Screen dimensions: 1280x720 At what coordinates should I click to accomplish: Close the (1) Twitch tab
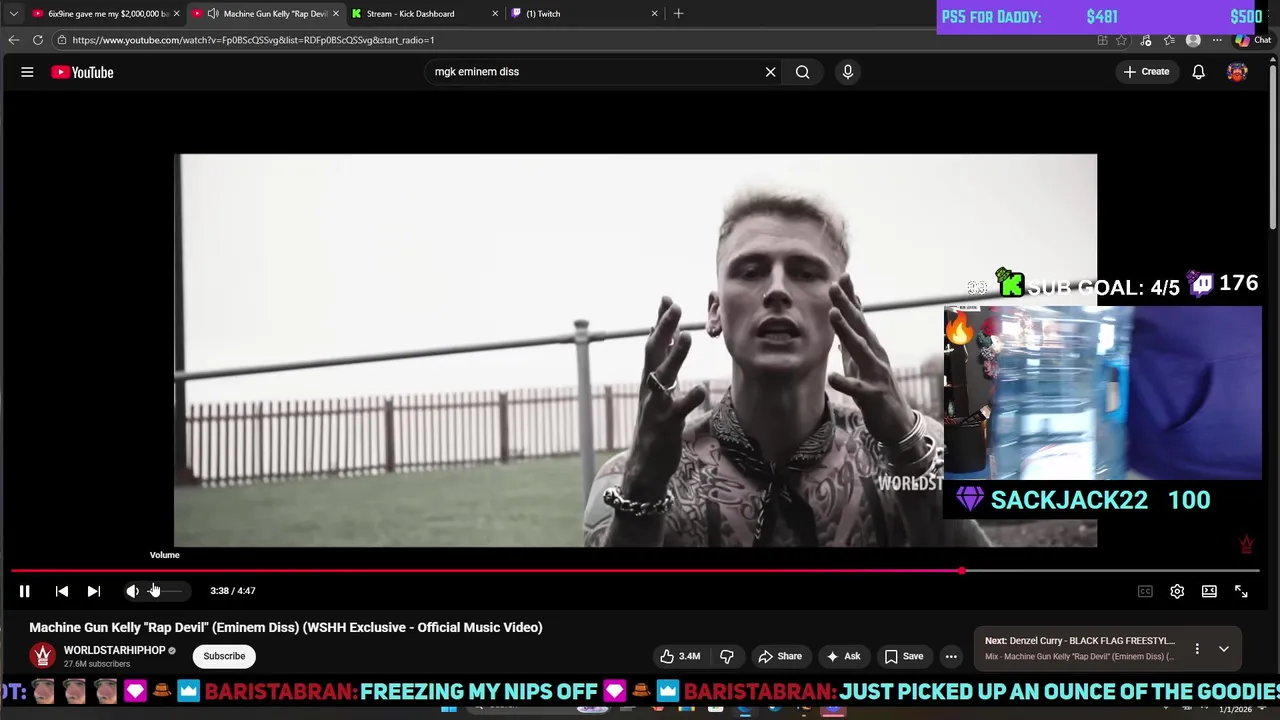(654, 14)
